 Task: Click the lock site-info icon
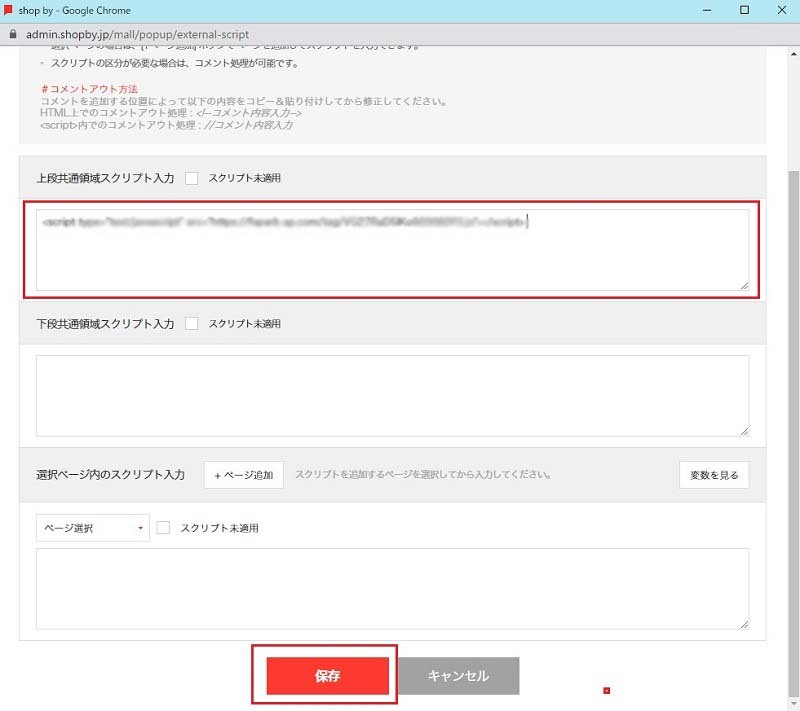(13, 34)
